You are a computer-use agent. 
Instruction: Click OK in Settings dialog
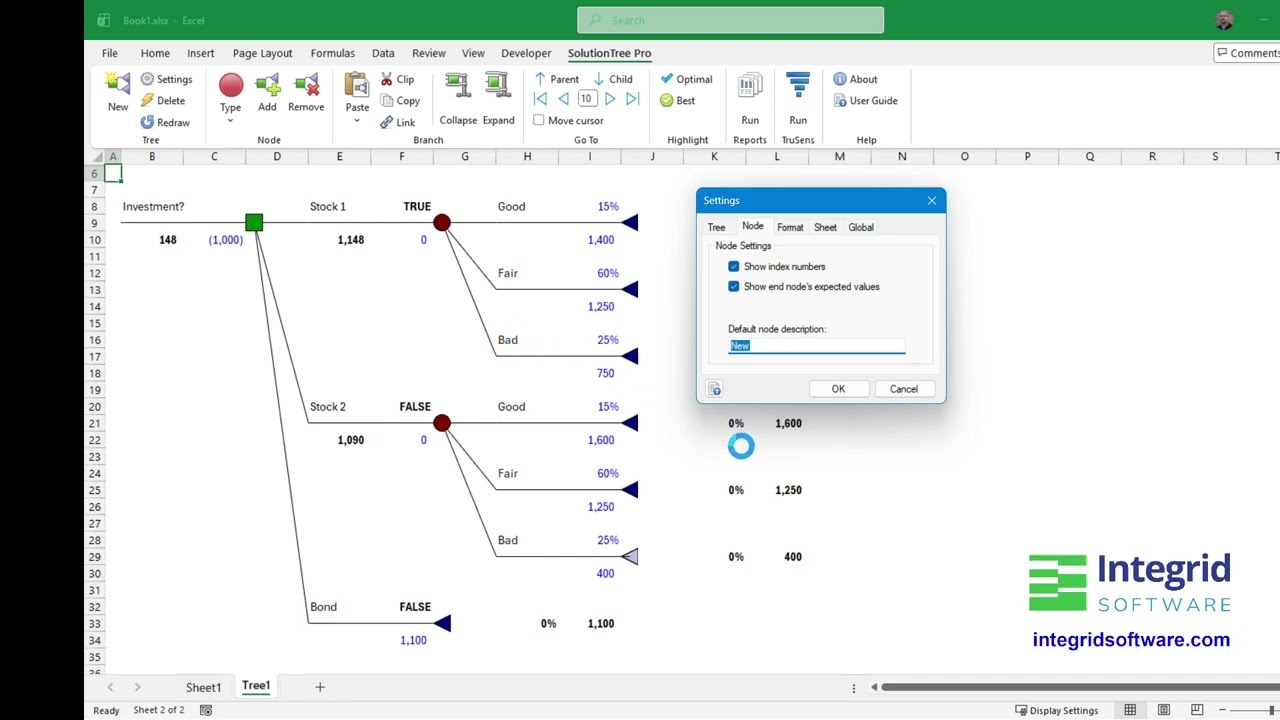pos(838,389)
